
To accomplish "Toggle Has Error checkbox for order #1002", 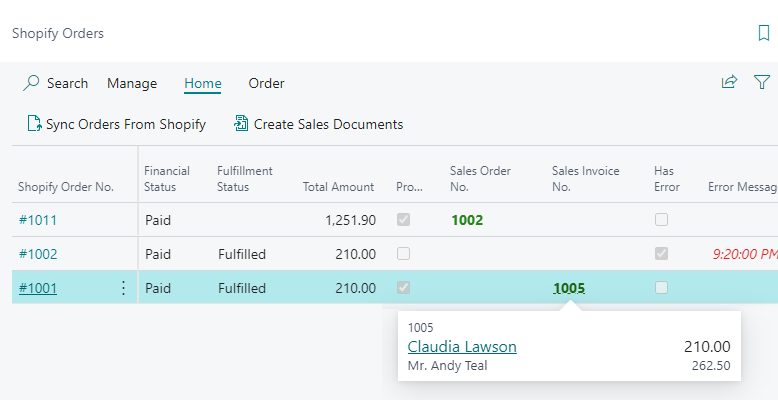I will pyautogui.click(x=661, y=254).
